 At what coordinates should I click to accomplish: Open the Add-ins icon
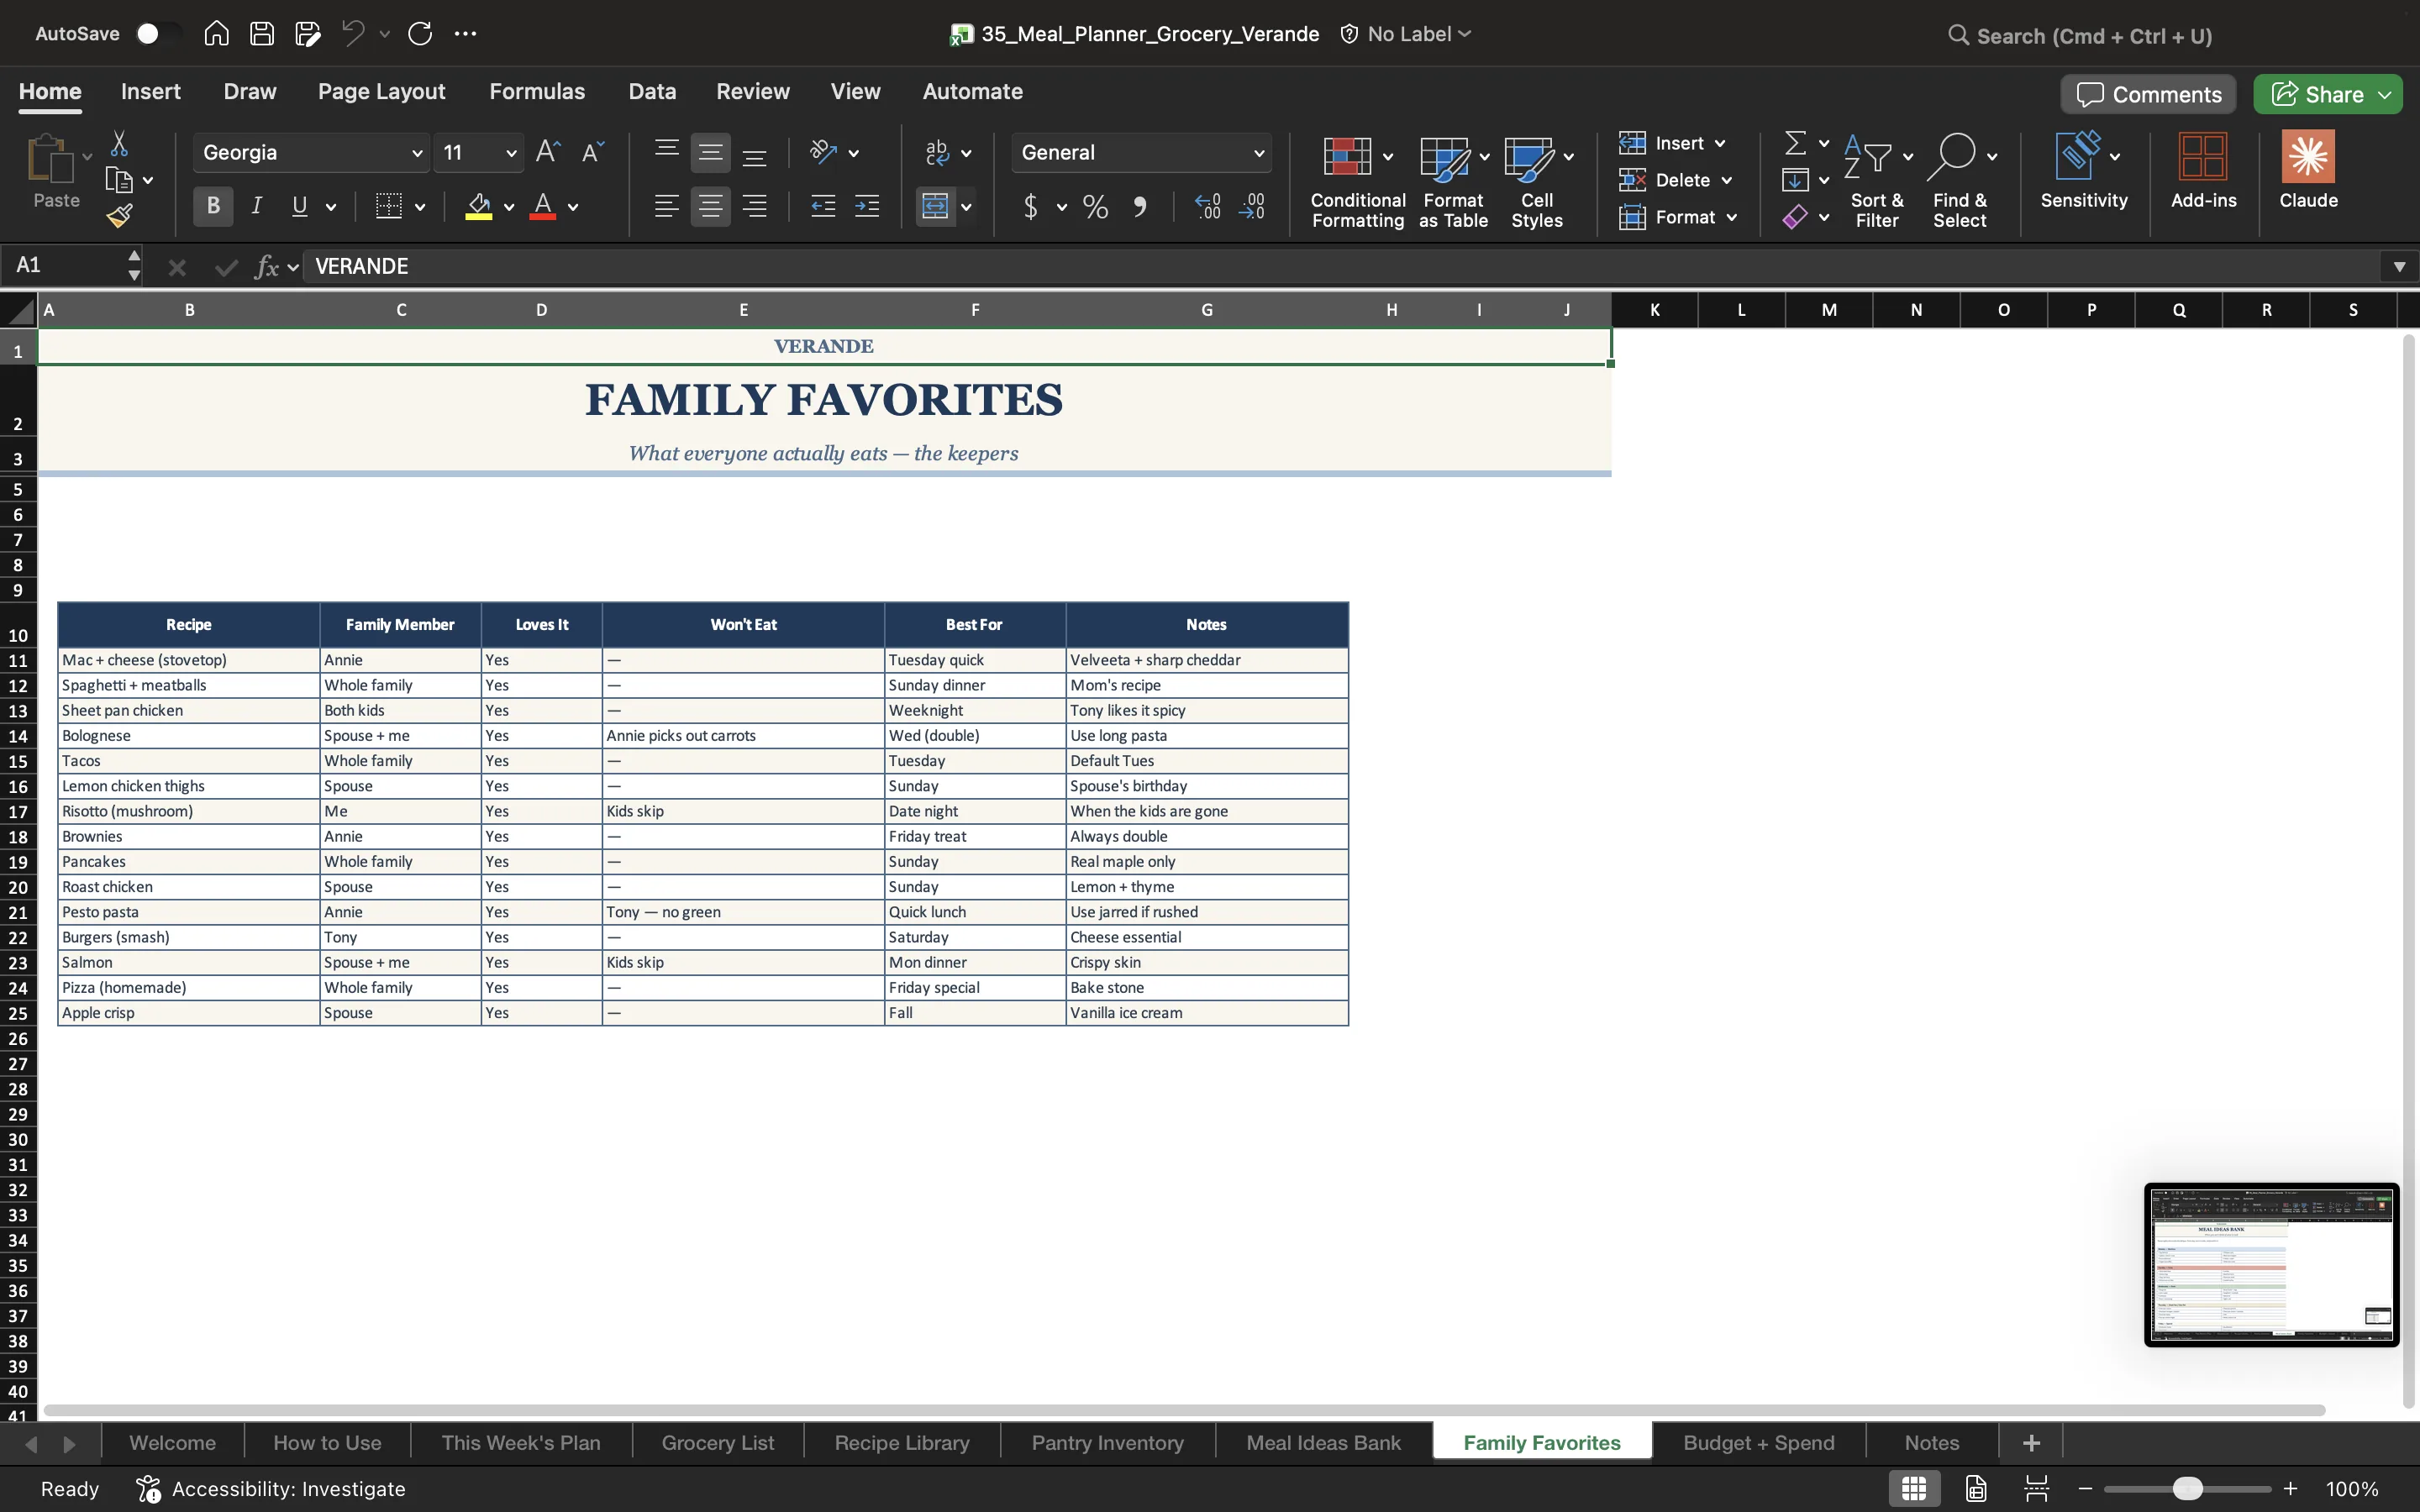tap(2203, 170)
